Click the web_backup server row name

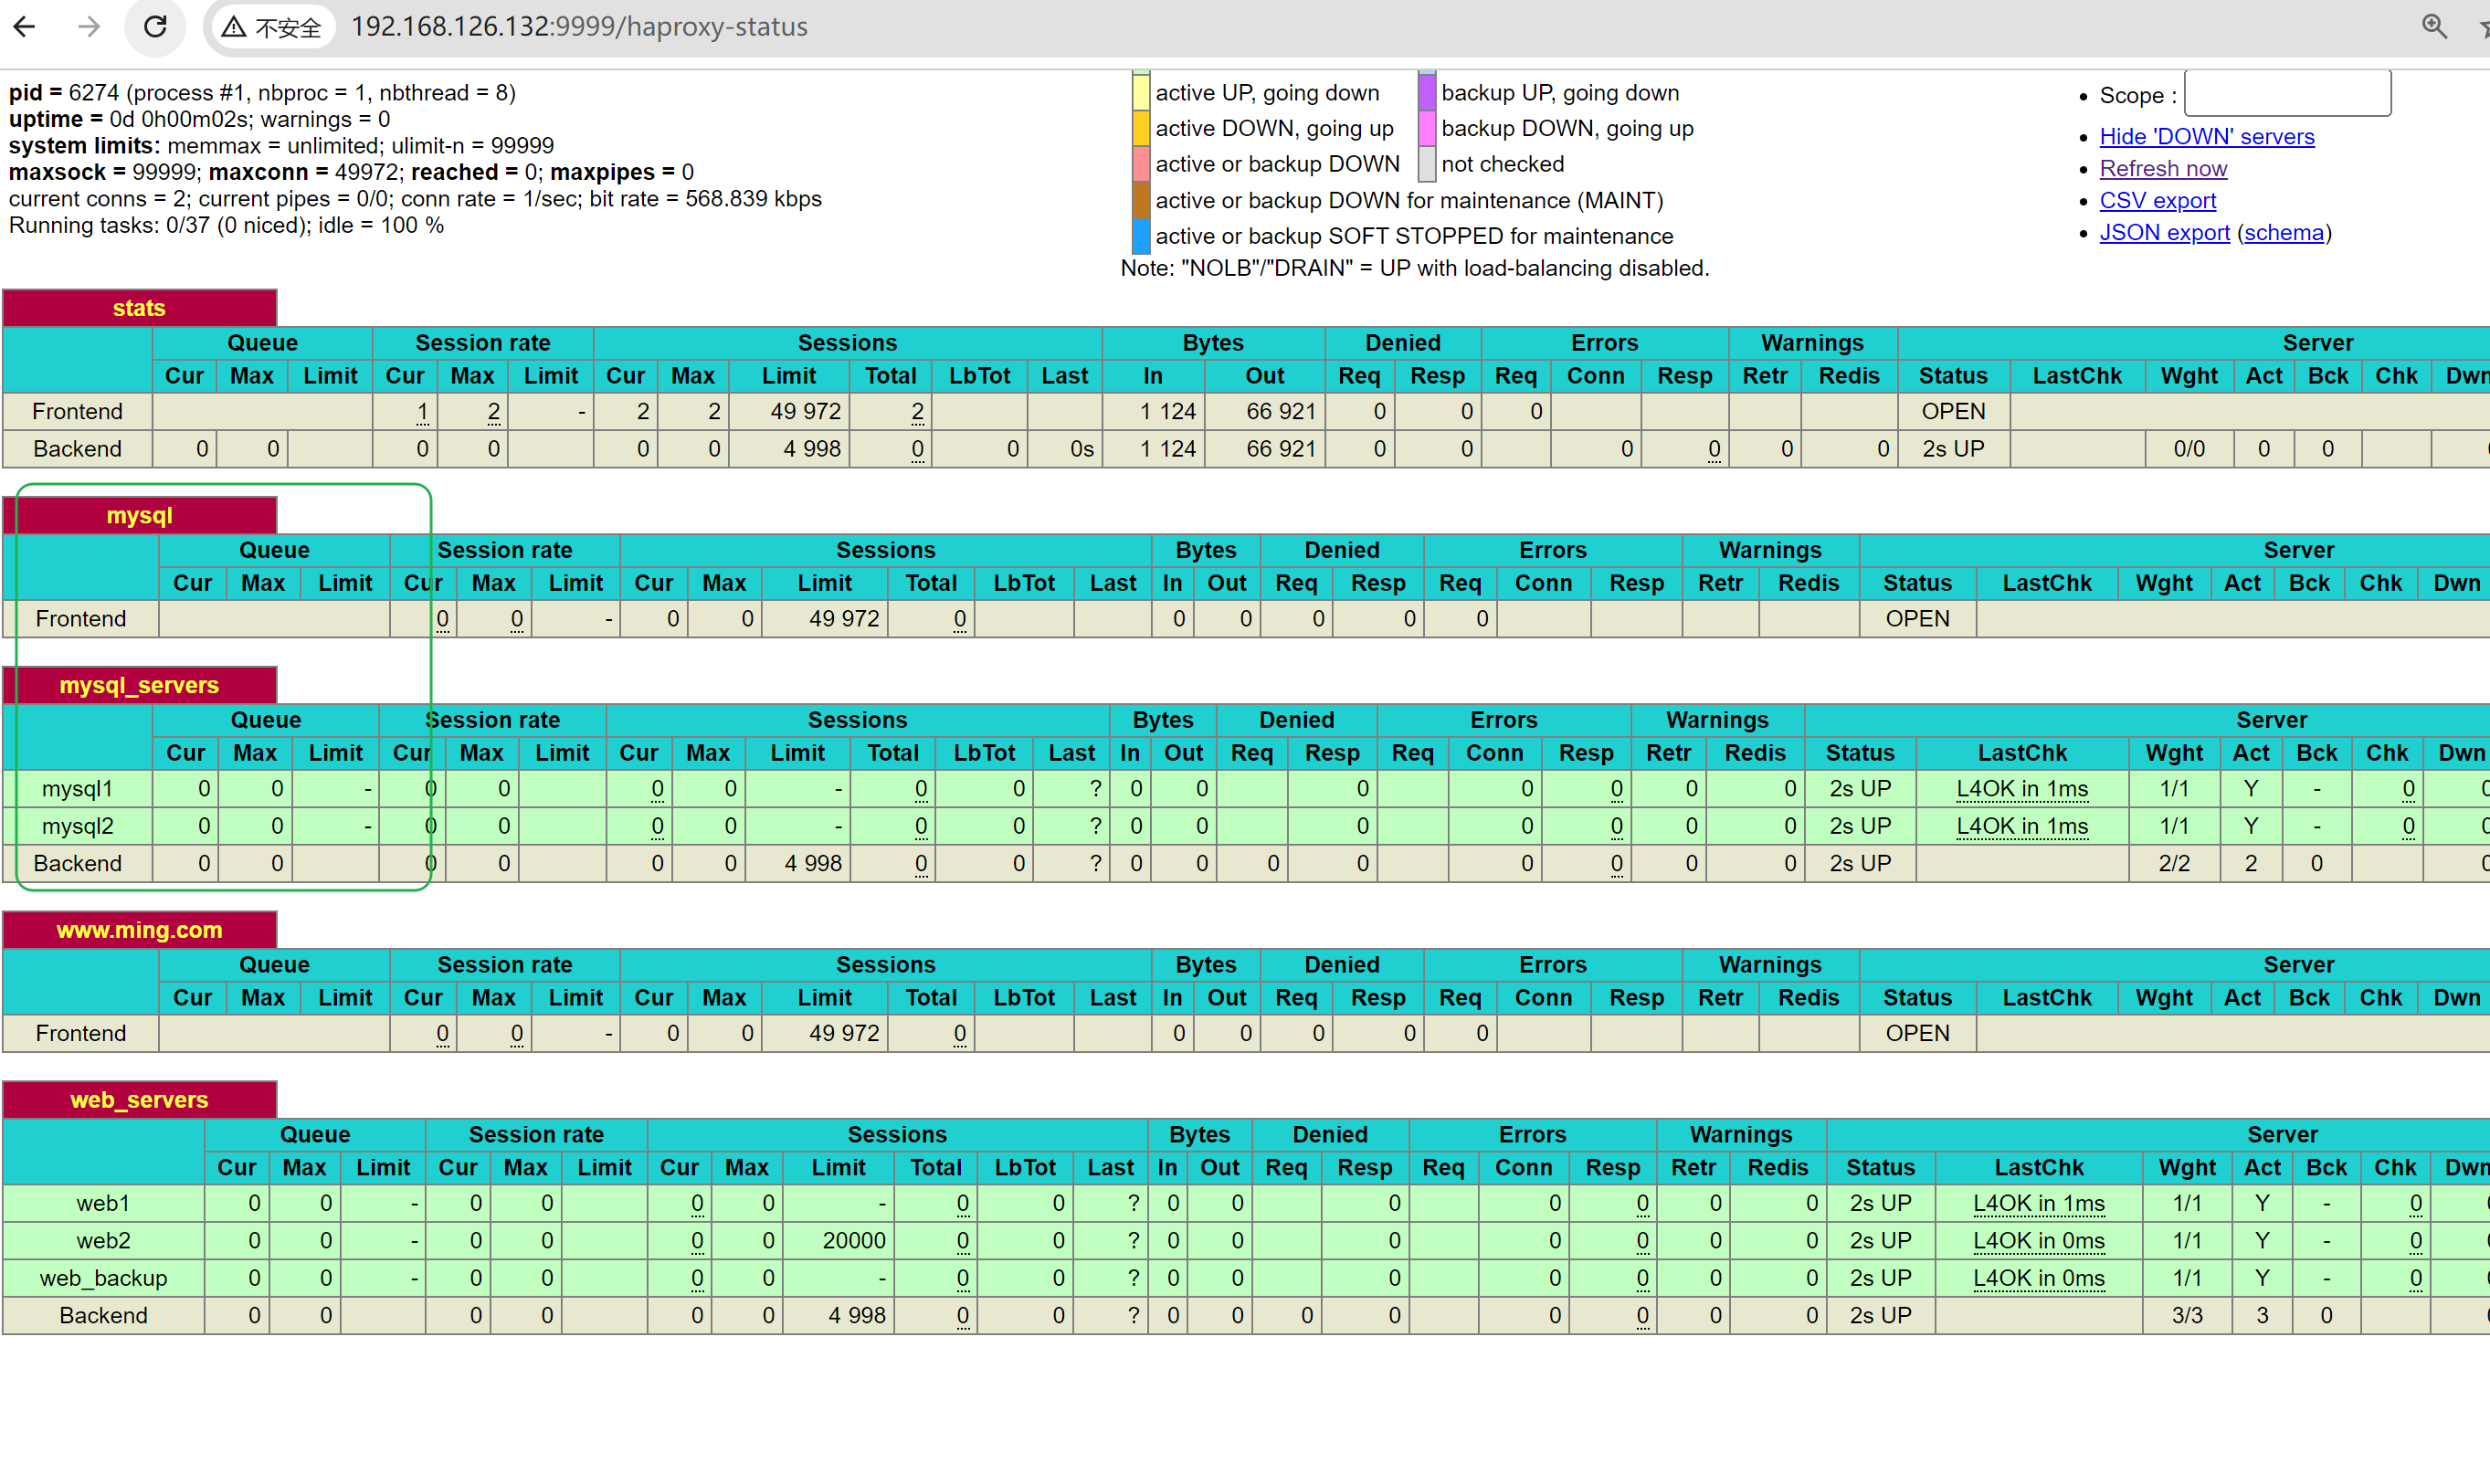(103, 1278)
